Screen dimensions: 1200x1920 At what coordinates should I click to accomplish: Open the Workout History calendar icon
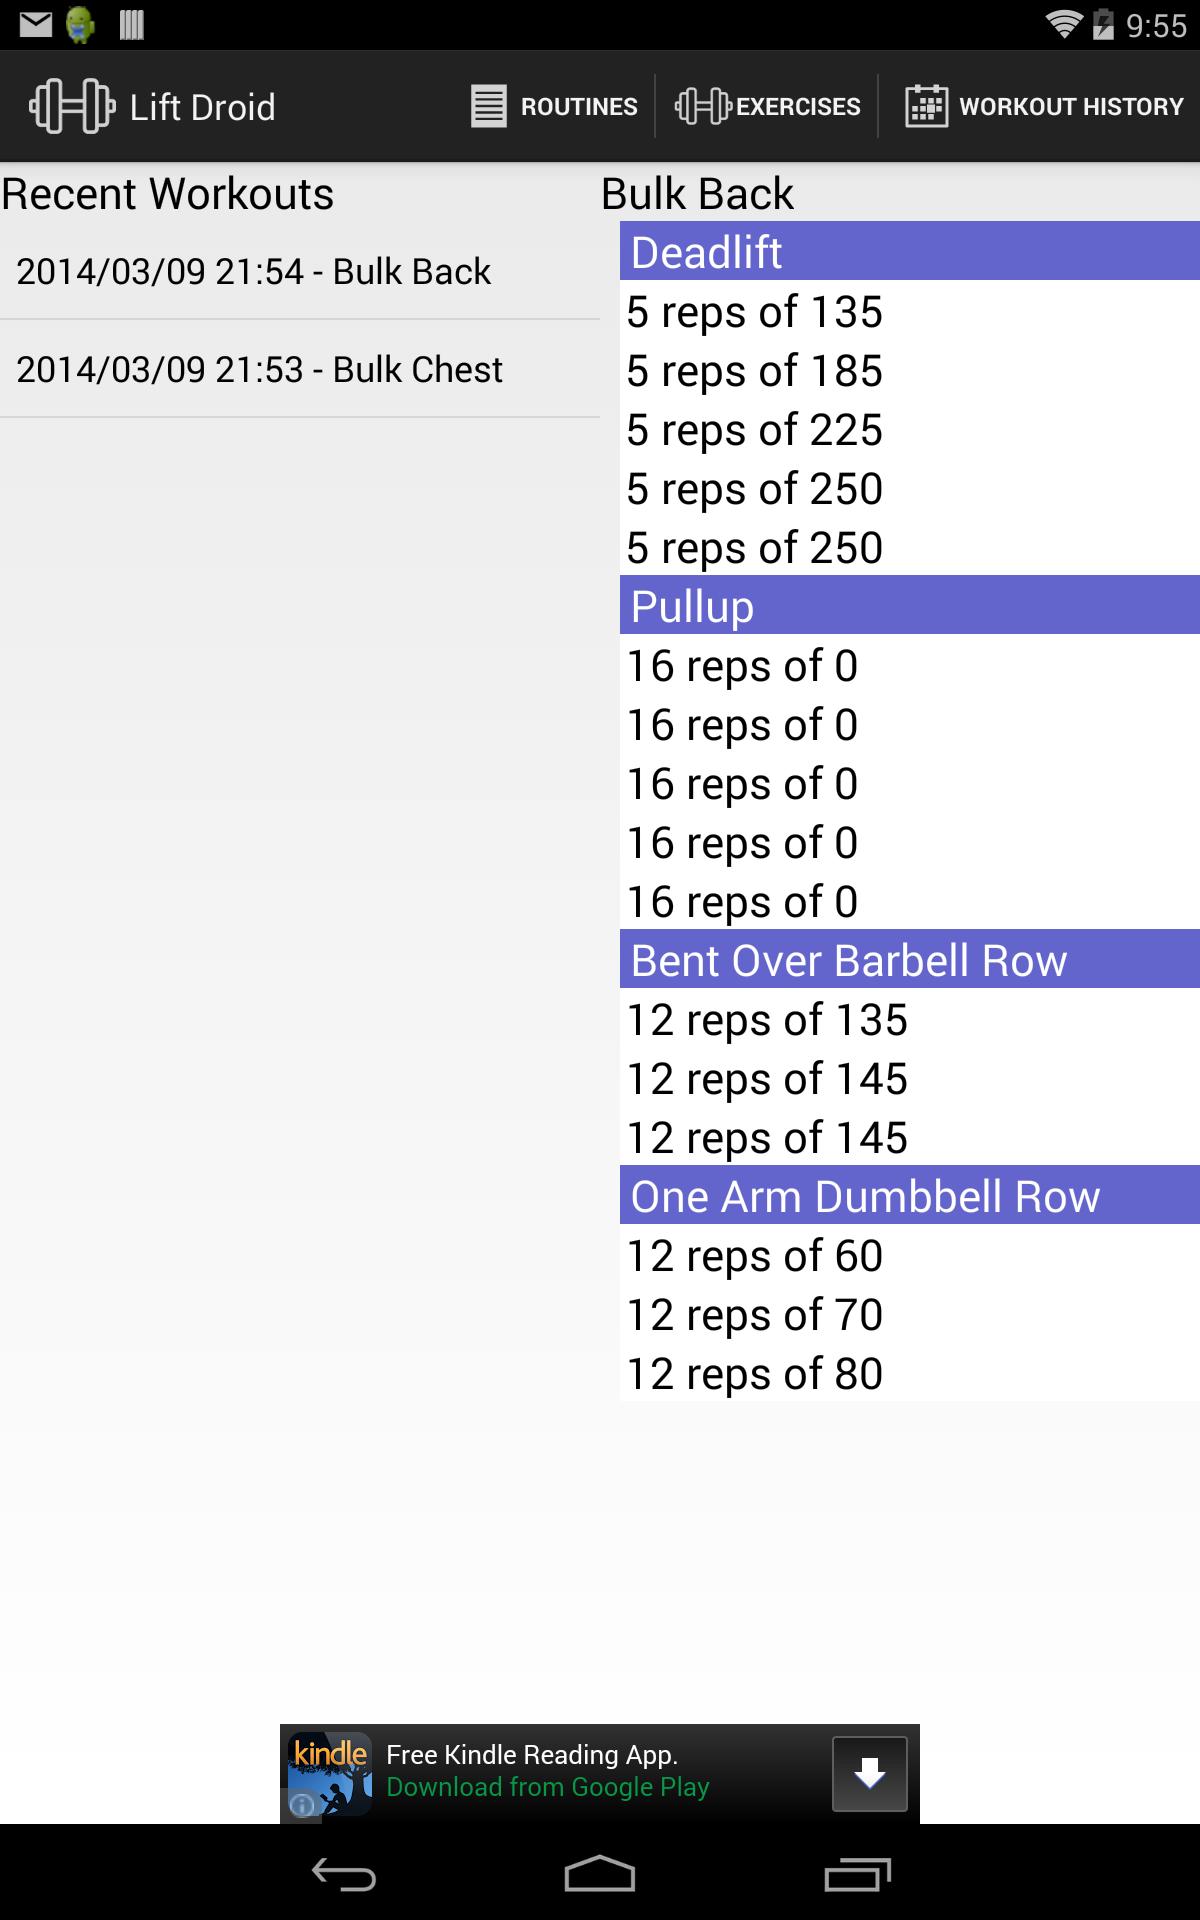tap(926, 106)
